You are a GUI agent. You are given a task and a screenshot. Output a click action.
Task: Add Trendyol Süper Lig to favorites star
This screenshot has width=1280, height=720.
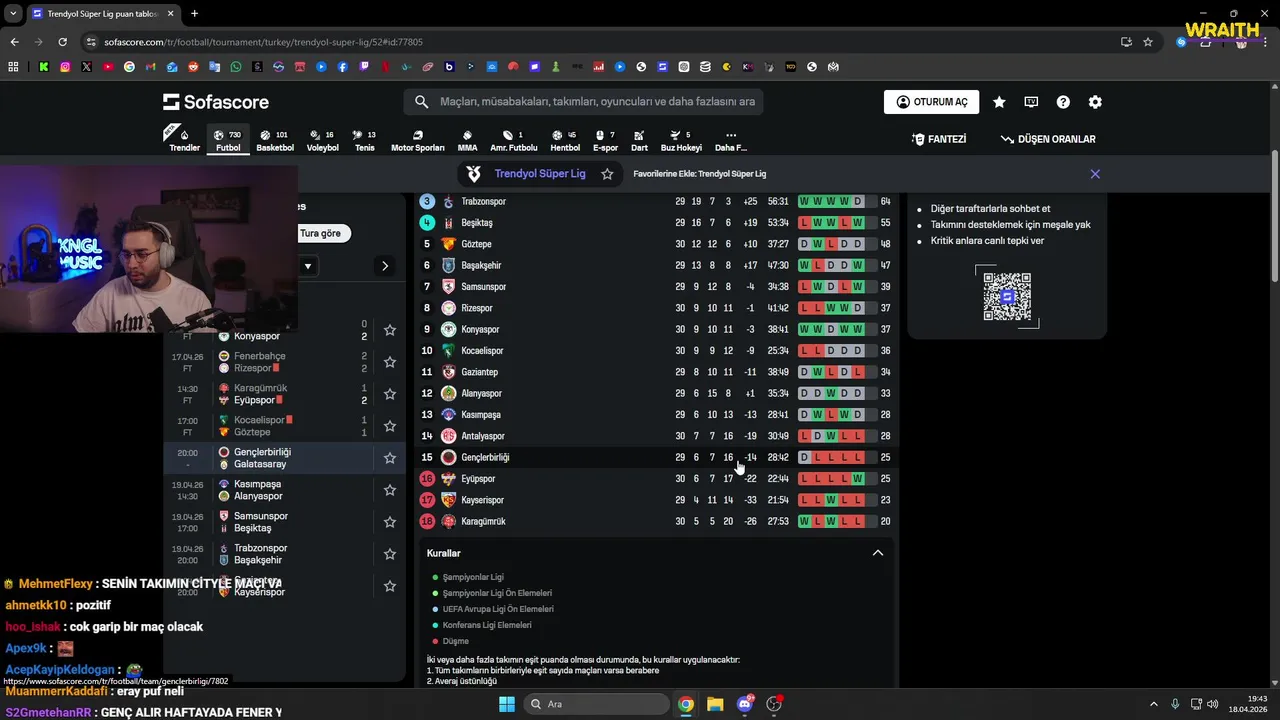click(607, 174)
